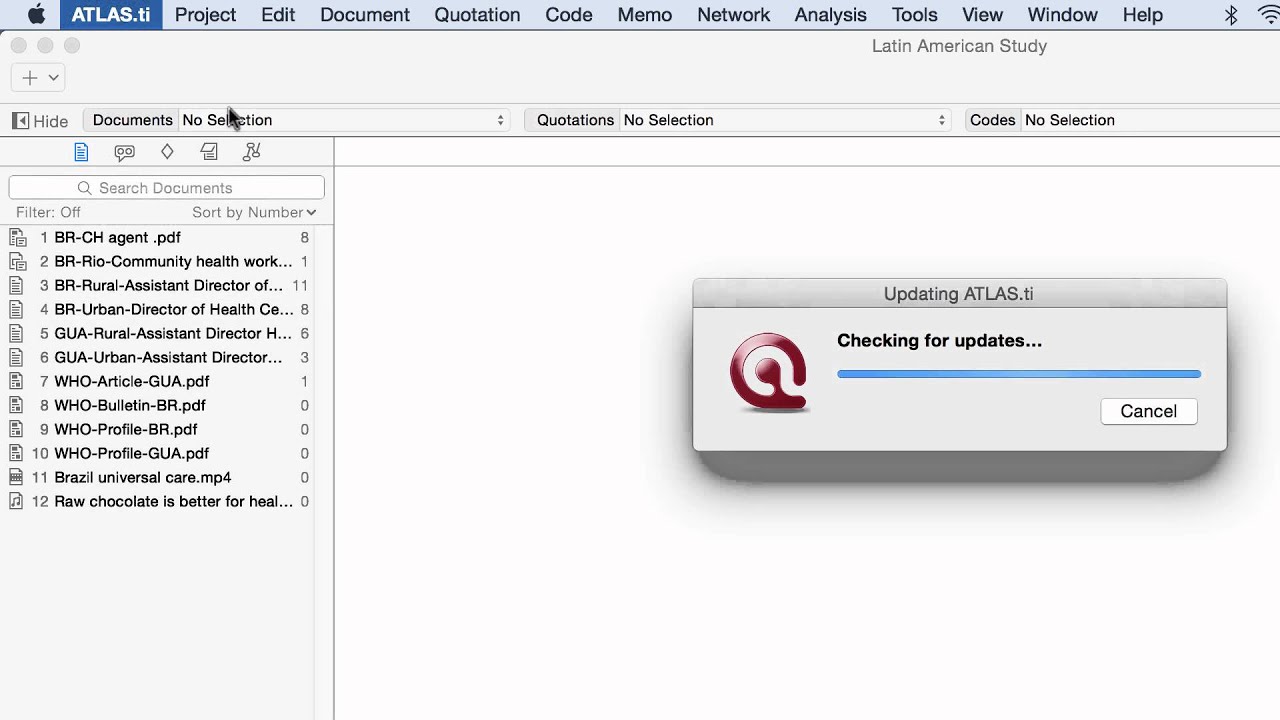Open the Analysis menu
Screen dimensions: 1280x720
(x=831, y=15)
